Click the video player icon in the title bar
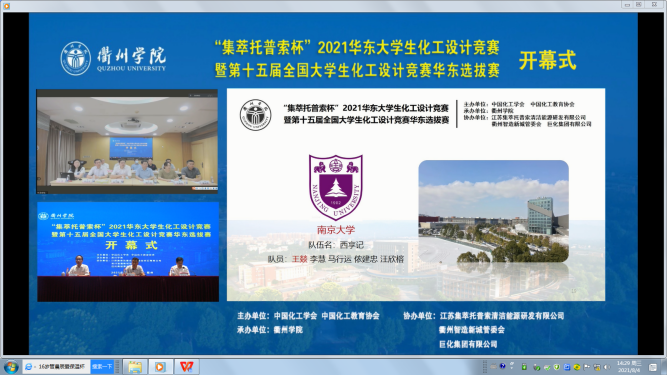 pos(6,6)
